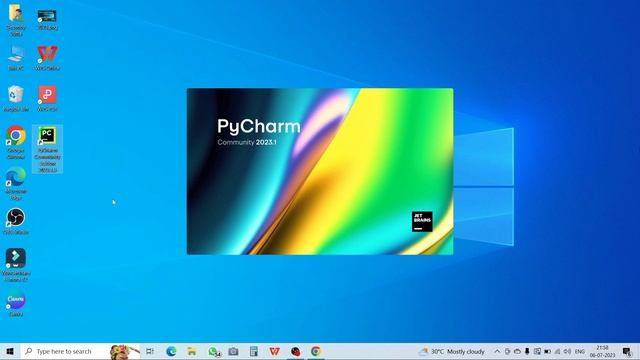Open the user folder on the desktop
Viewport: 640px width, 360px height.
click(16, 20)
